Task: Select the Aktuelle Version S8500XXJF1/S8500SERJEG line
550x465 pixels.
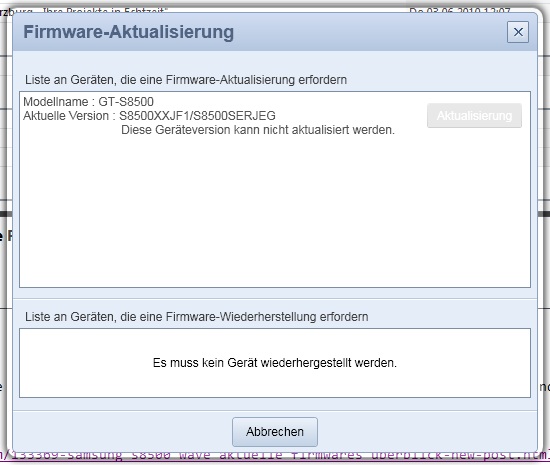Action: click(149, 116)
